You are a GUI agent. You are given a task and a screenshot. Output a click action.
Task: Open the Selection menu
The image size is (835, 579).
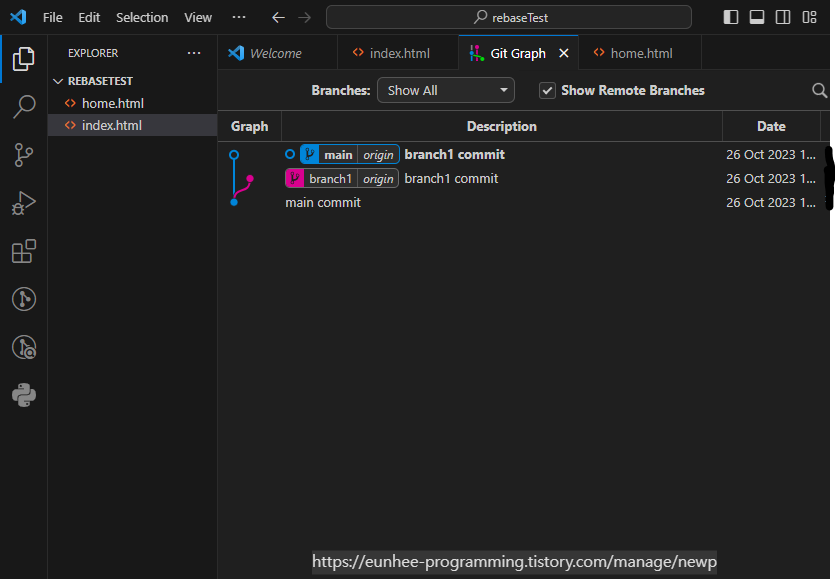(142, 18)
